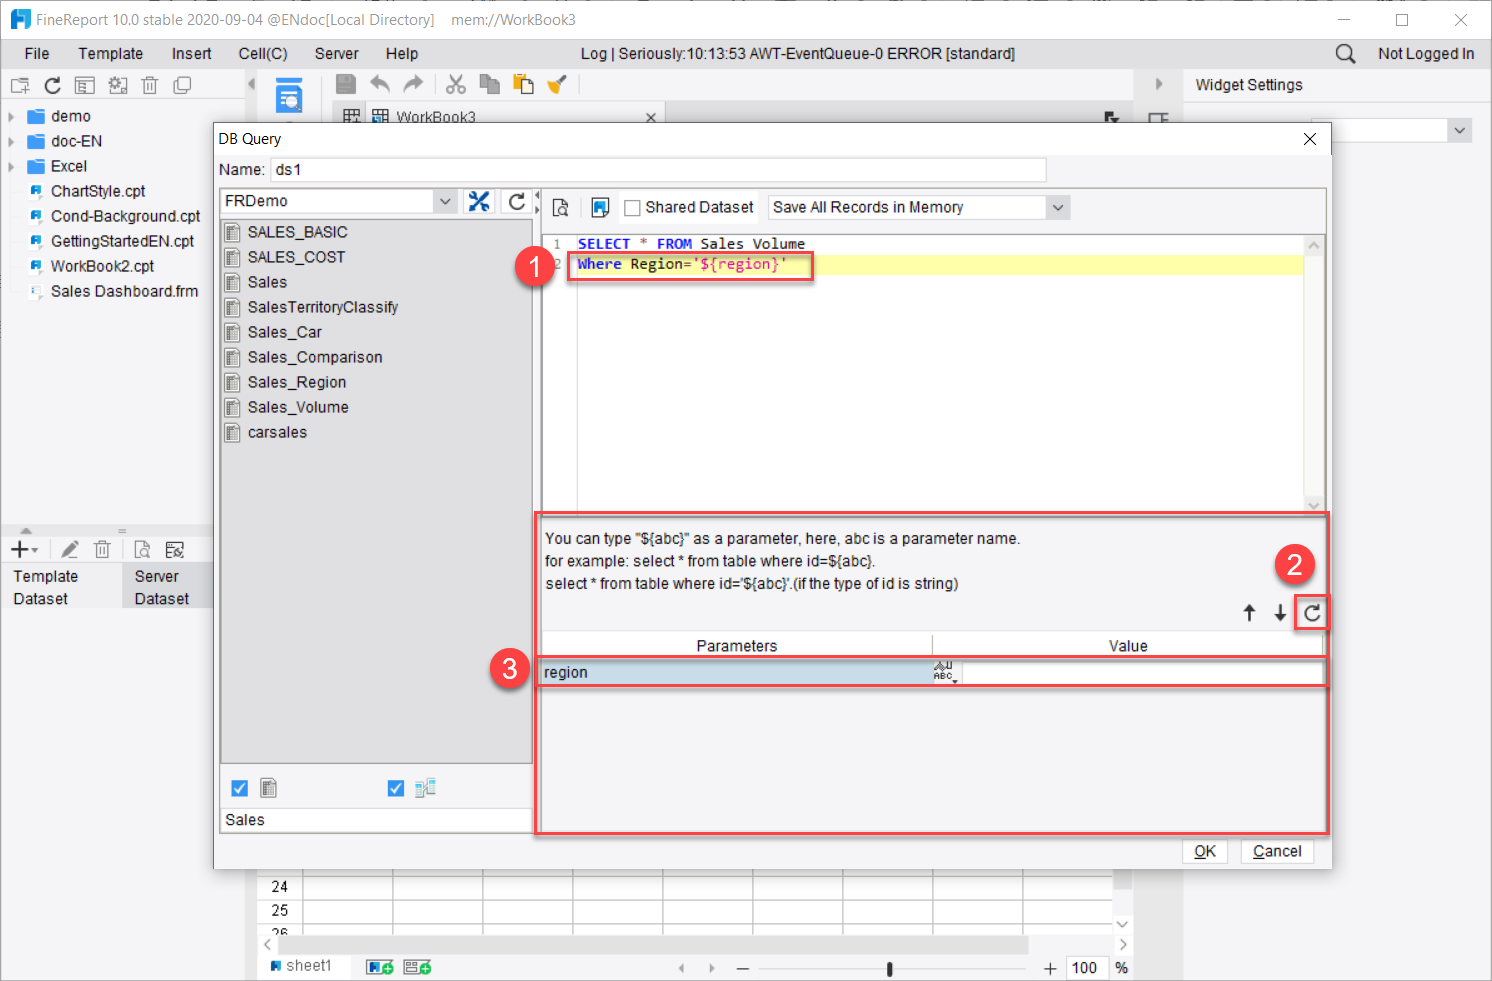
Task: Click the region parameter Value cell
Action: (x=1142, y=672)
